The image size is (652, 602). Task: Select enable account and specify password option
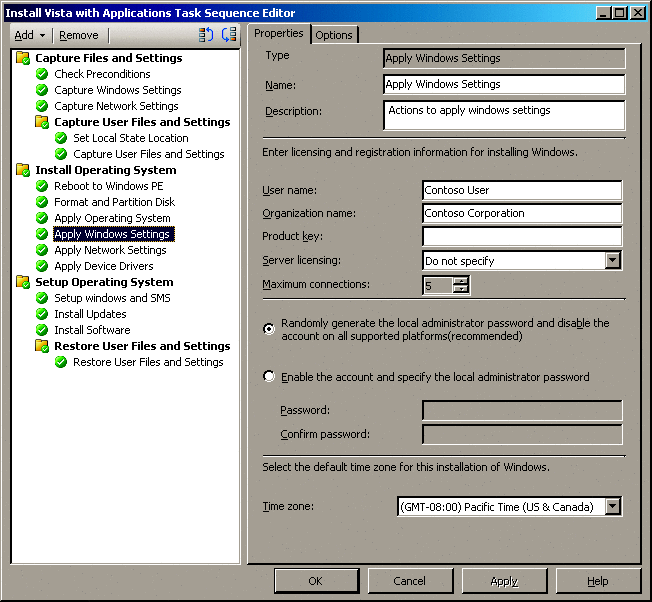coord(268,377)
